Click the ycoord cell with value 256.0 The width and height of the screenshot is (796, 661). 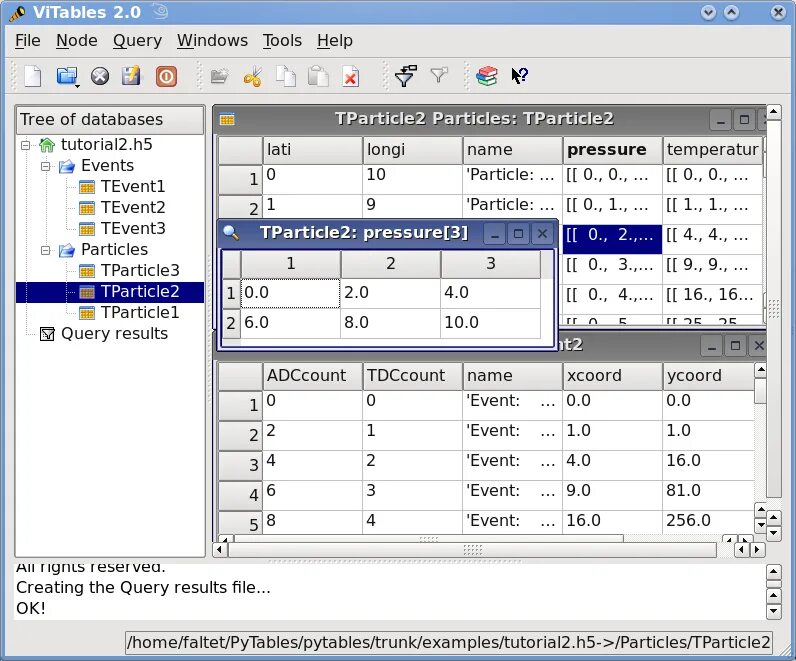(x=709, y=522)
